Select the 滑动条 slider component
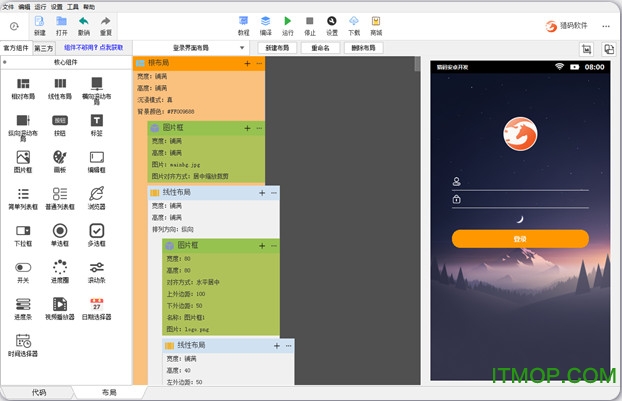Image resolution: width=622 pixels, height=401 pixels. 97,268
